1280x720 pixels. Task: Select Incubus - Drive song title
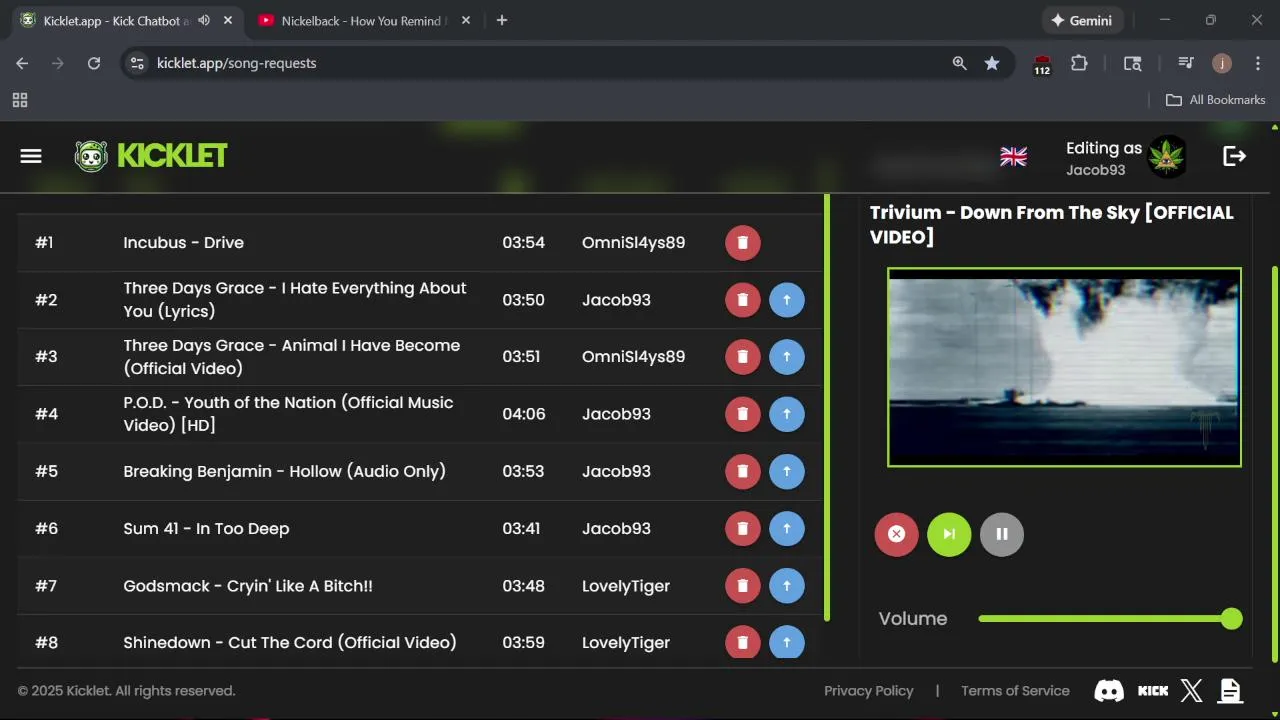point(183,243)
